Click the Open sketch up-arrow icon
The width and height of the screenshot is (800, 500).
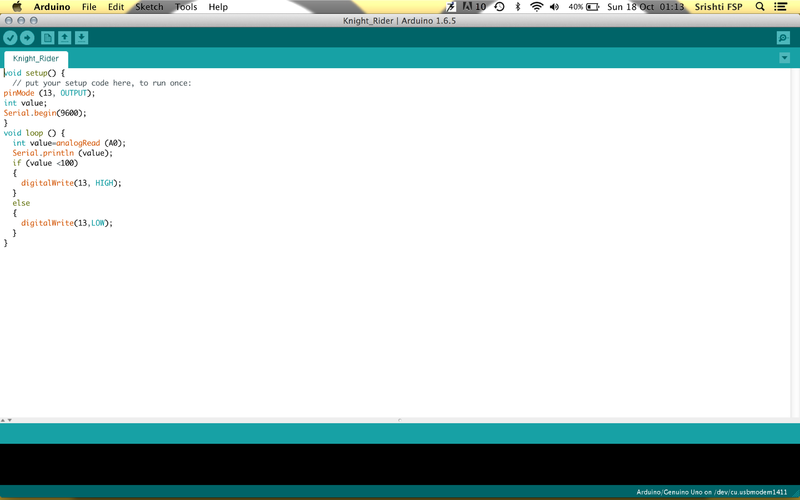[x=64, y=38]
